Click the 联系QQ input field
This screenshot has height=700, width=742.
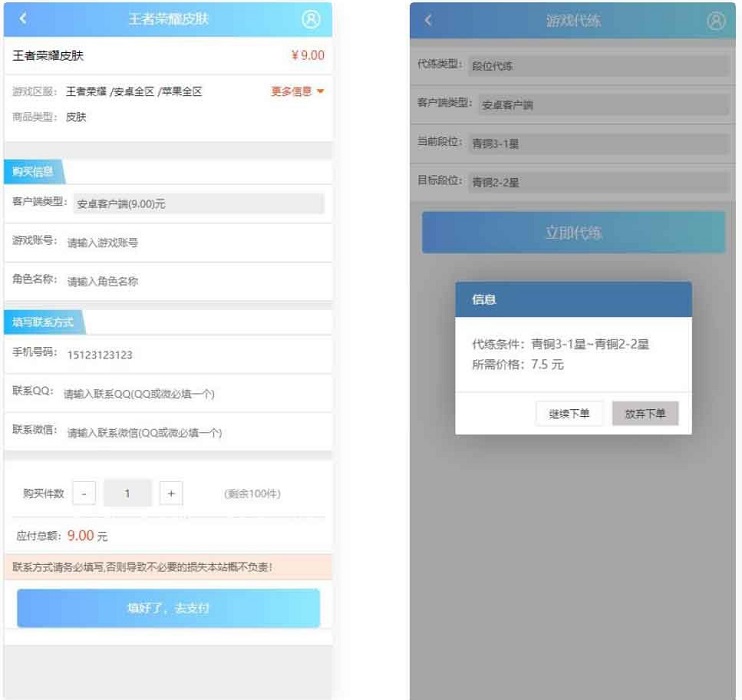pyautogui.click(x=194, y=393)
